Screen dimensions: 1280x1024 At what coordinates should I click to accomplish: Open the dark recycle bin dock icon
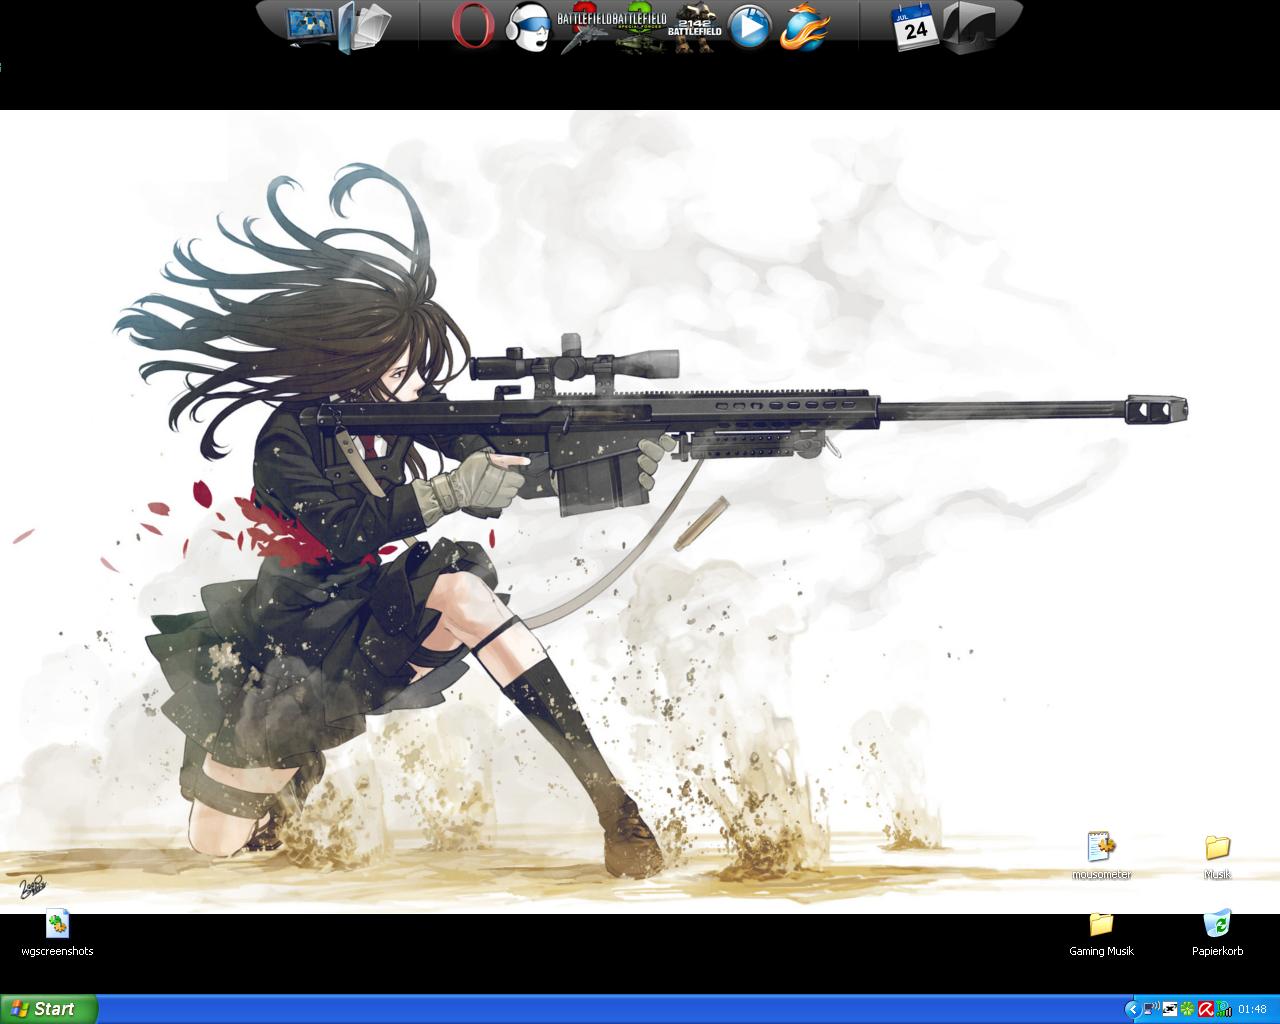968,27
